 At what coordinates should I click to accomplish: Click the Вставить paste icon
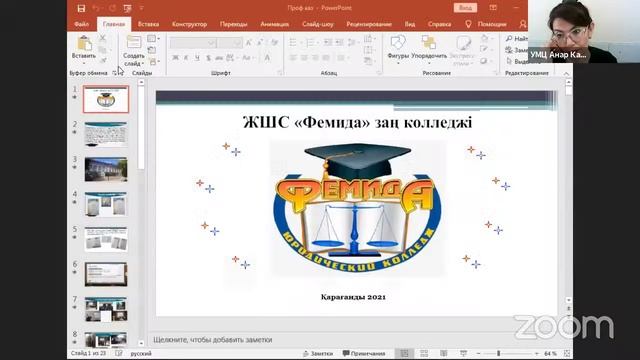(x=84, y=43)
